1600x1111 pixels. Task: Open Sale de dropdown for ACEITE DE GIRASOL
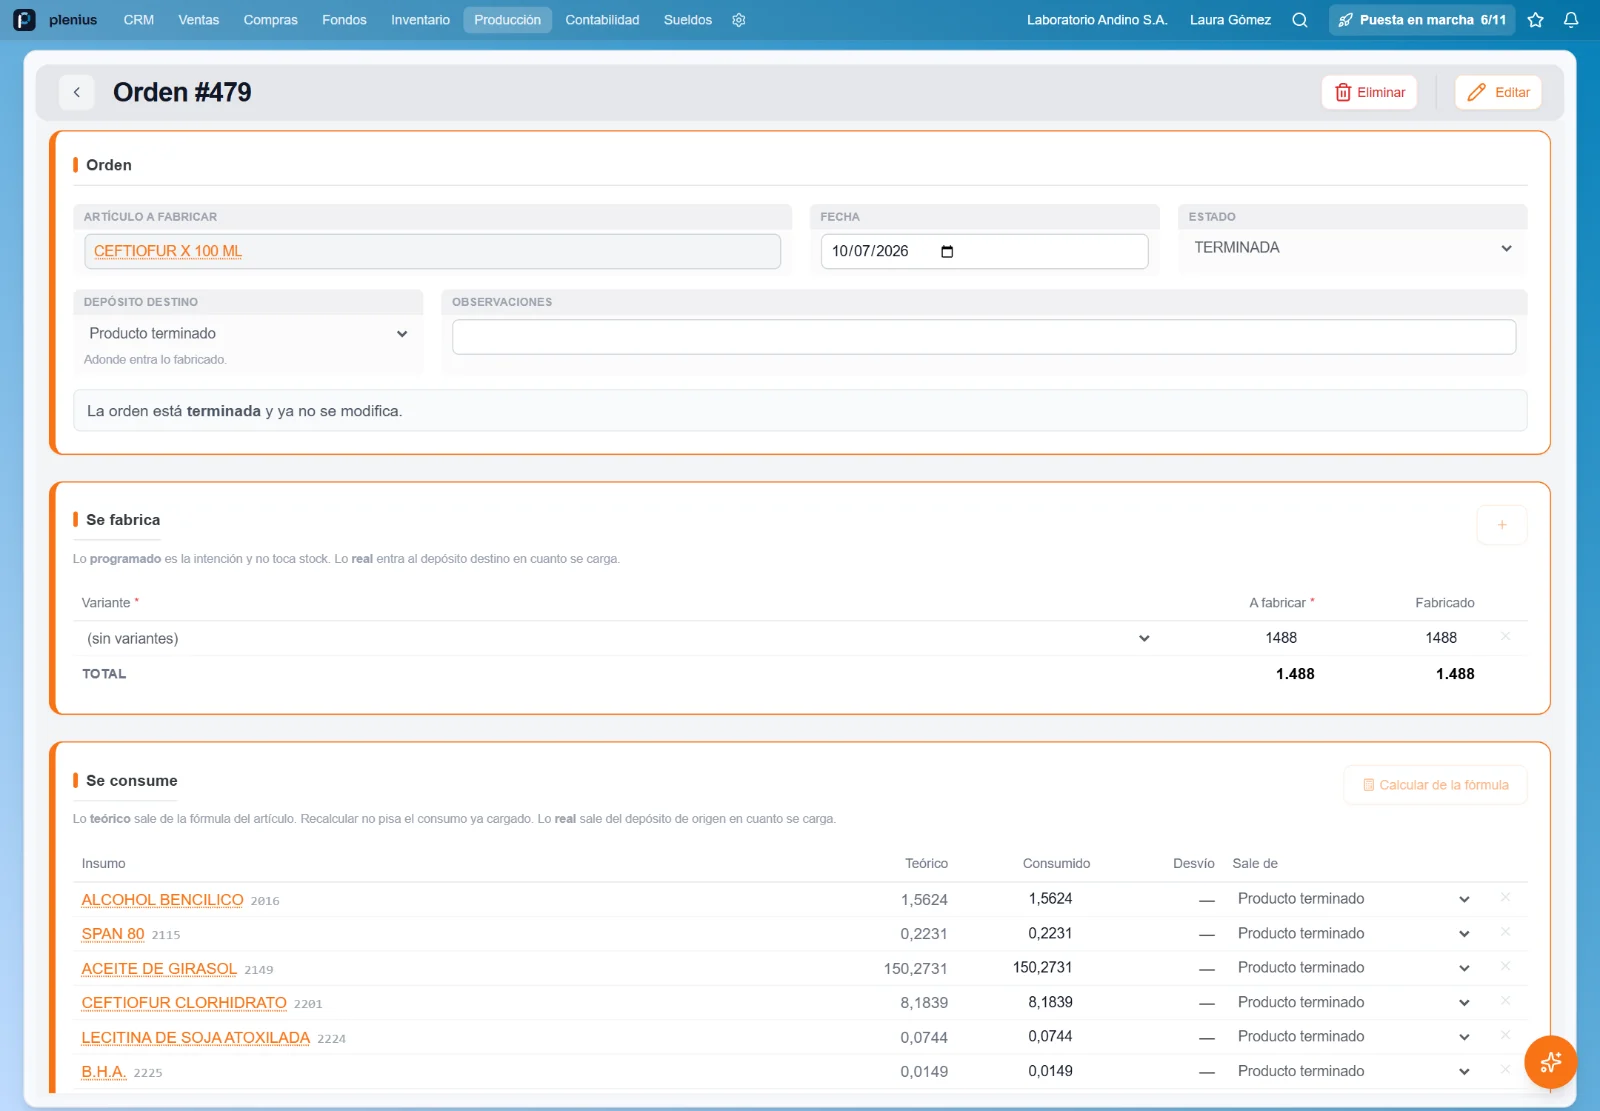(1353, 968)
